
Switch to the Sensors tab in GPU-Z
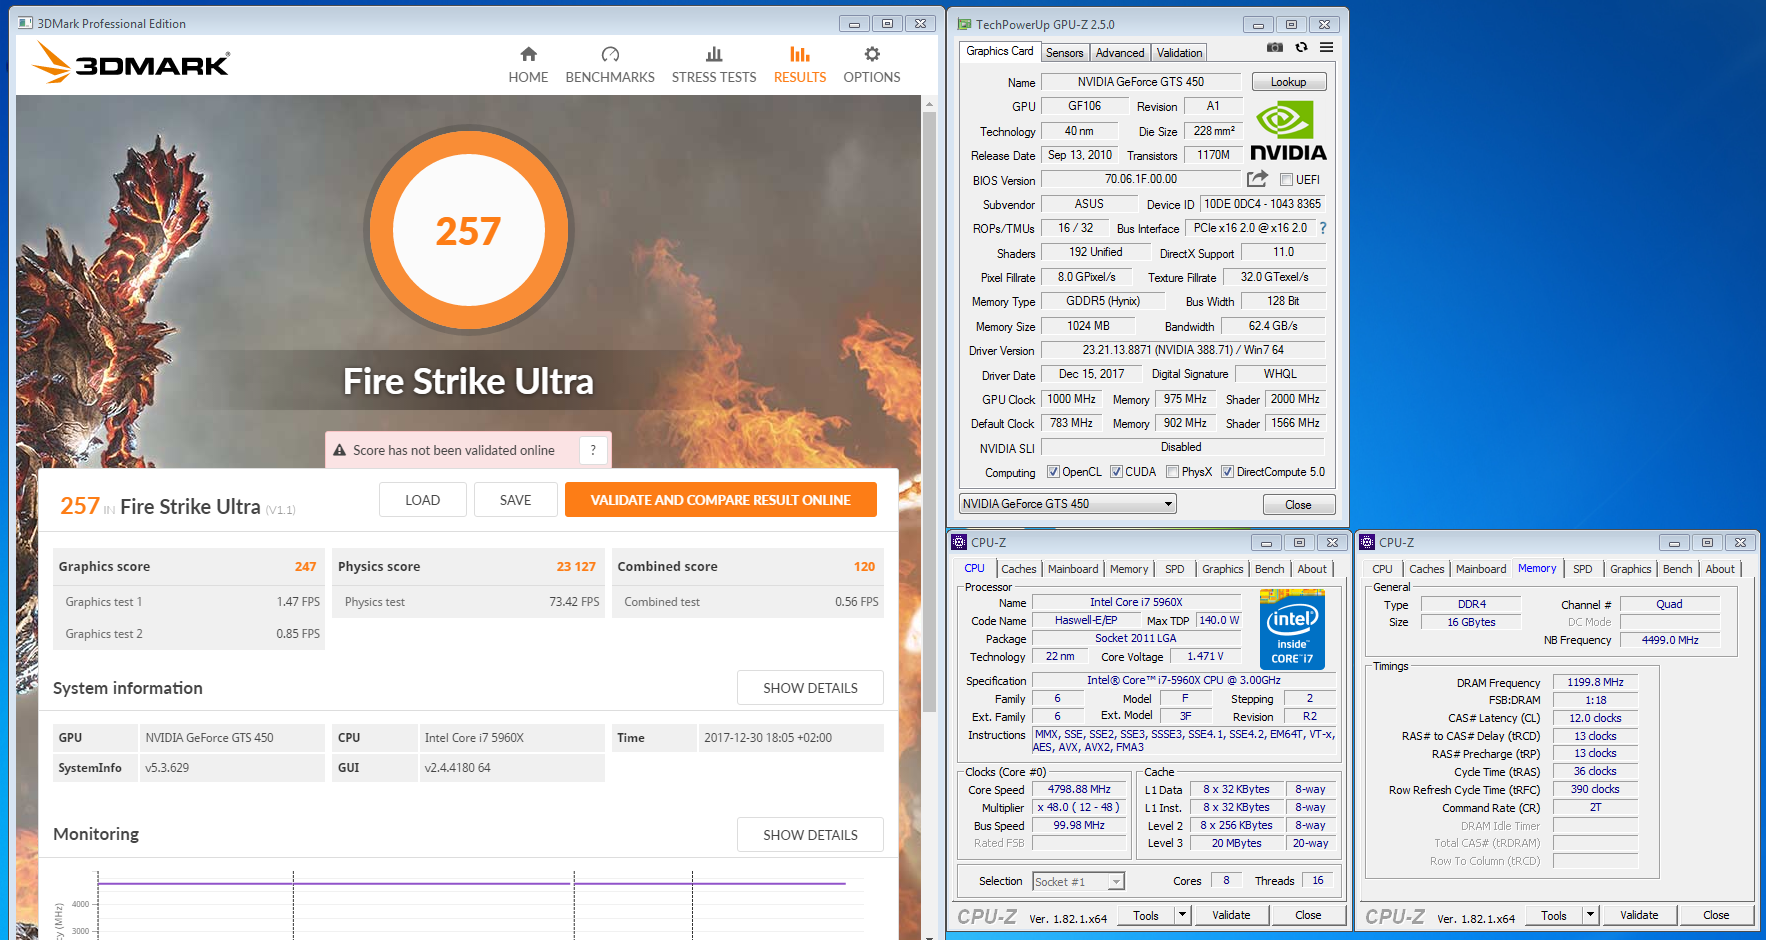pos(1065,53)
